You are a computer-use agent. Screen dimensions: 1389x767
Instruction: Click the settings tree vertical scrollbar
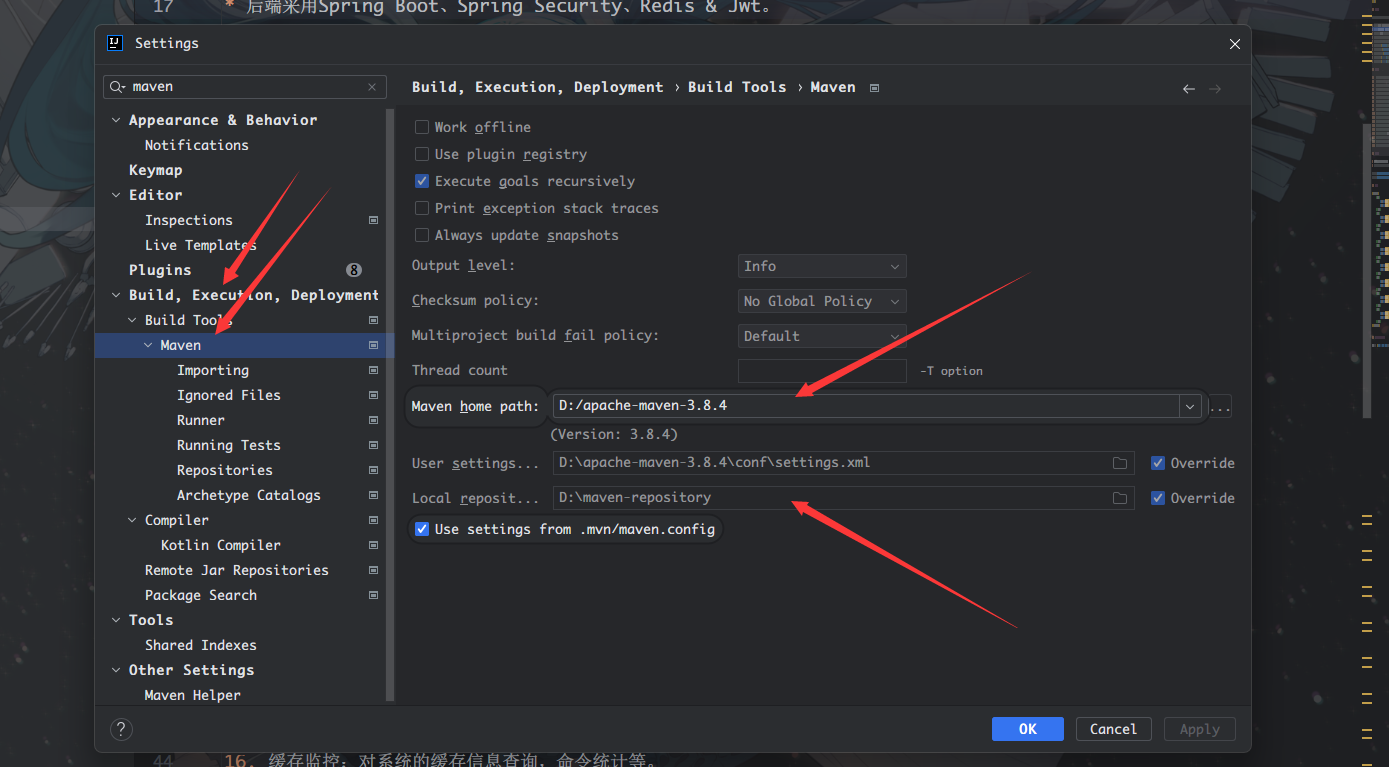[390, 403]
